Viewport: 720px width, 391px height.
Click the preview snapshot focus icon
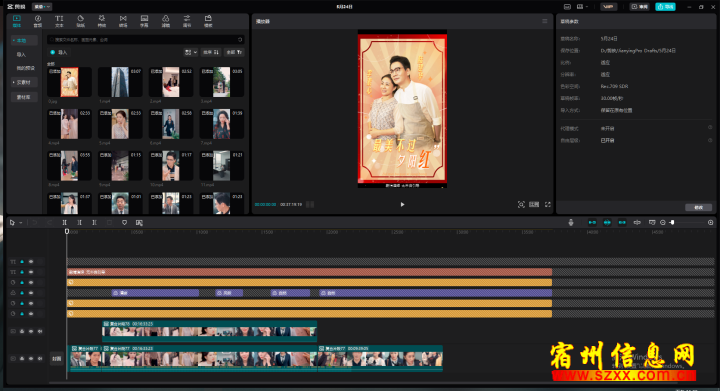[521, 205]
